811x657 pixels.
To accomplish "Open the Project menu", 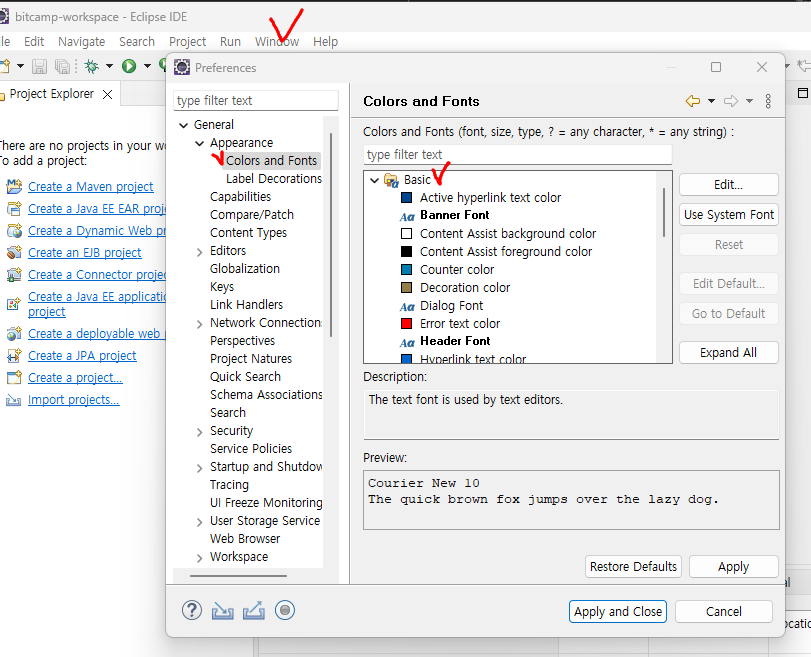I will [187, 41].
